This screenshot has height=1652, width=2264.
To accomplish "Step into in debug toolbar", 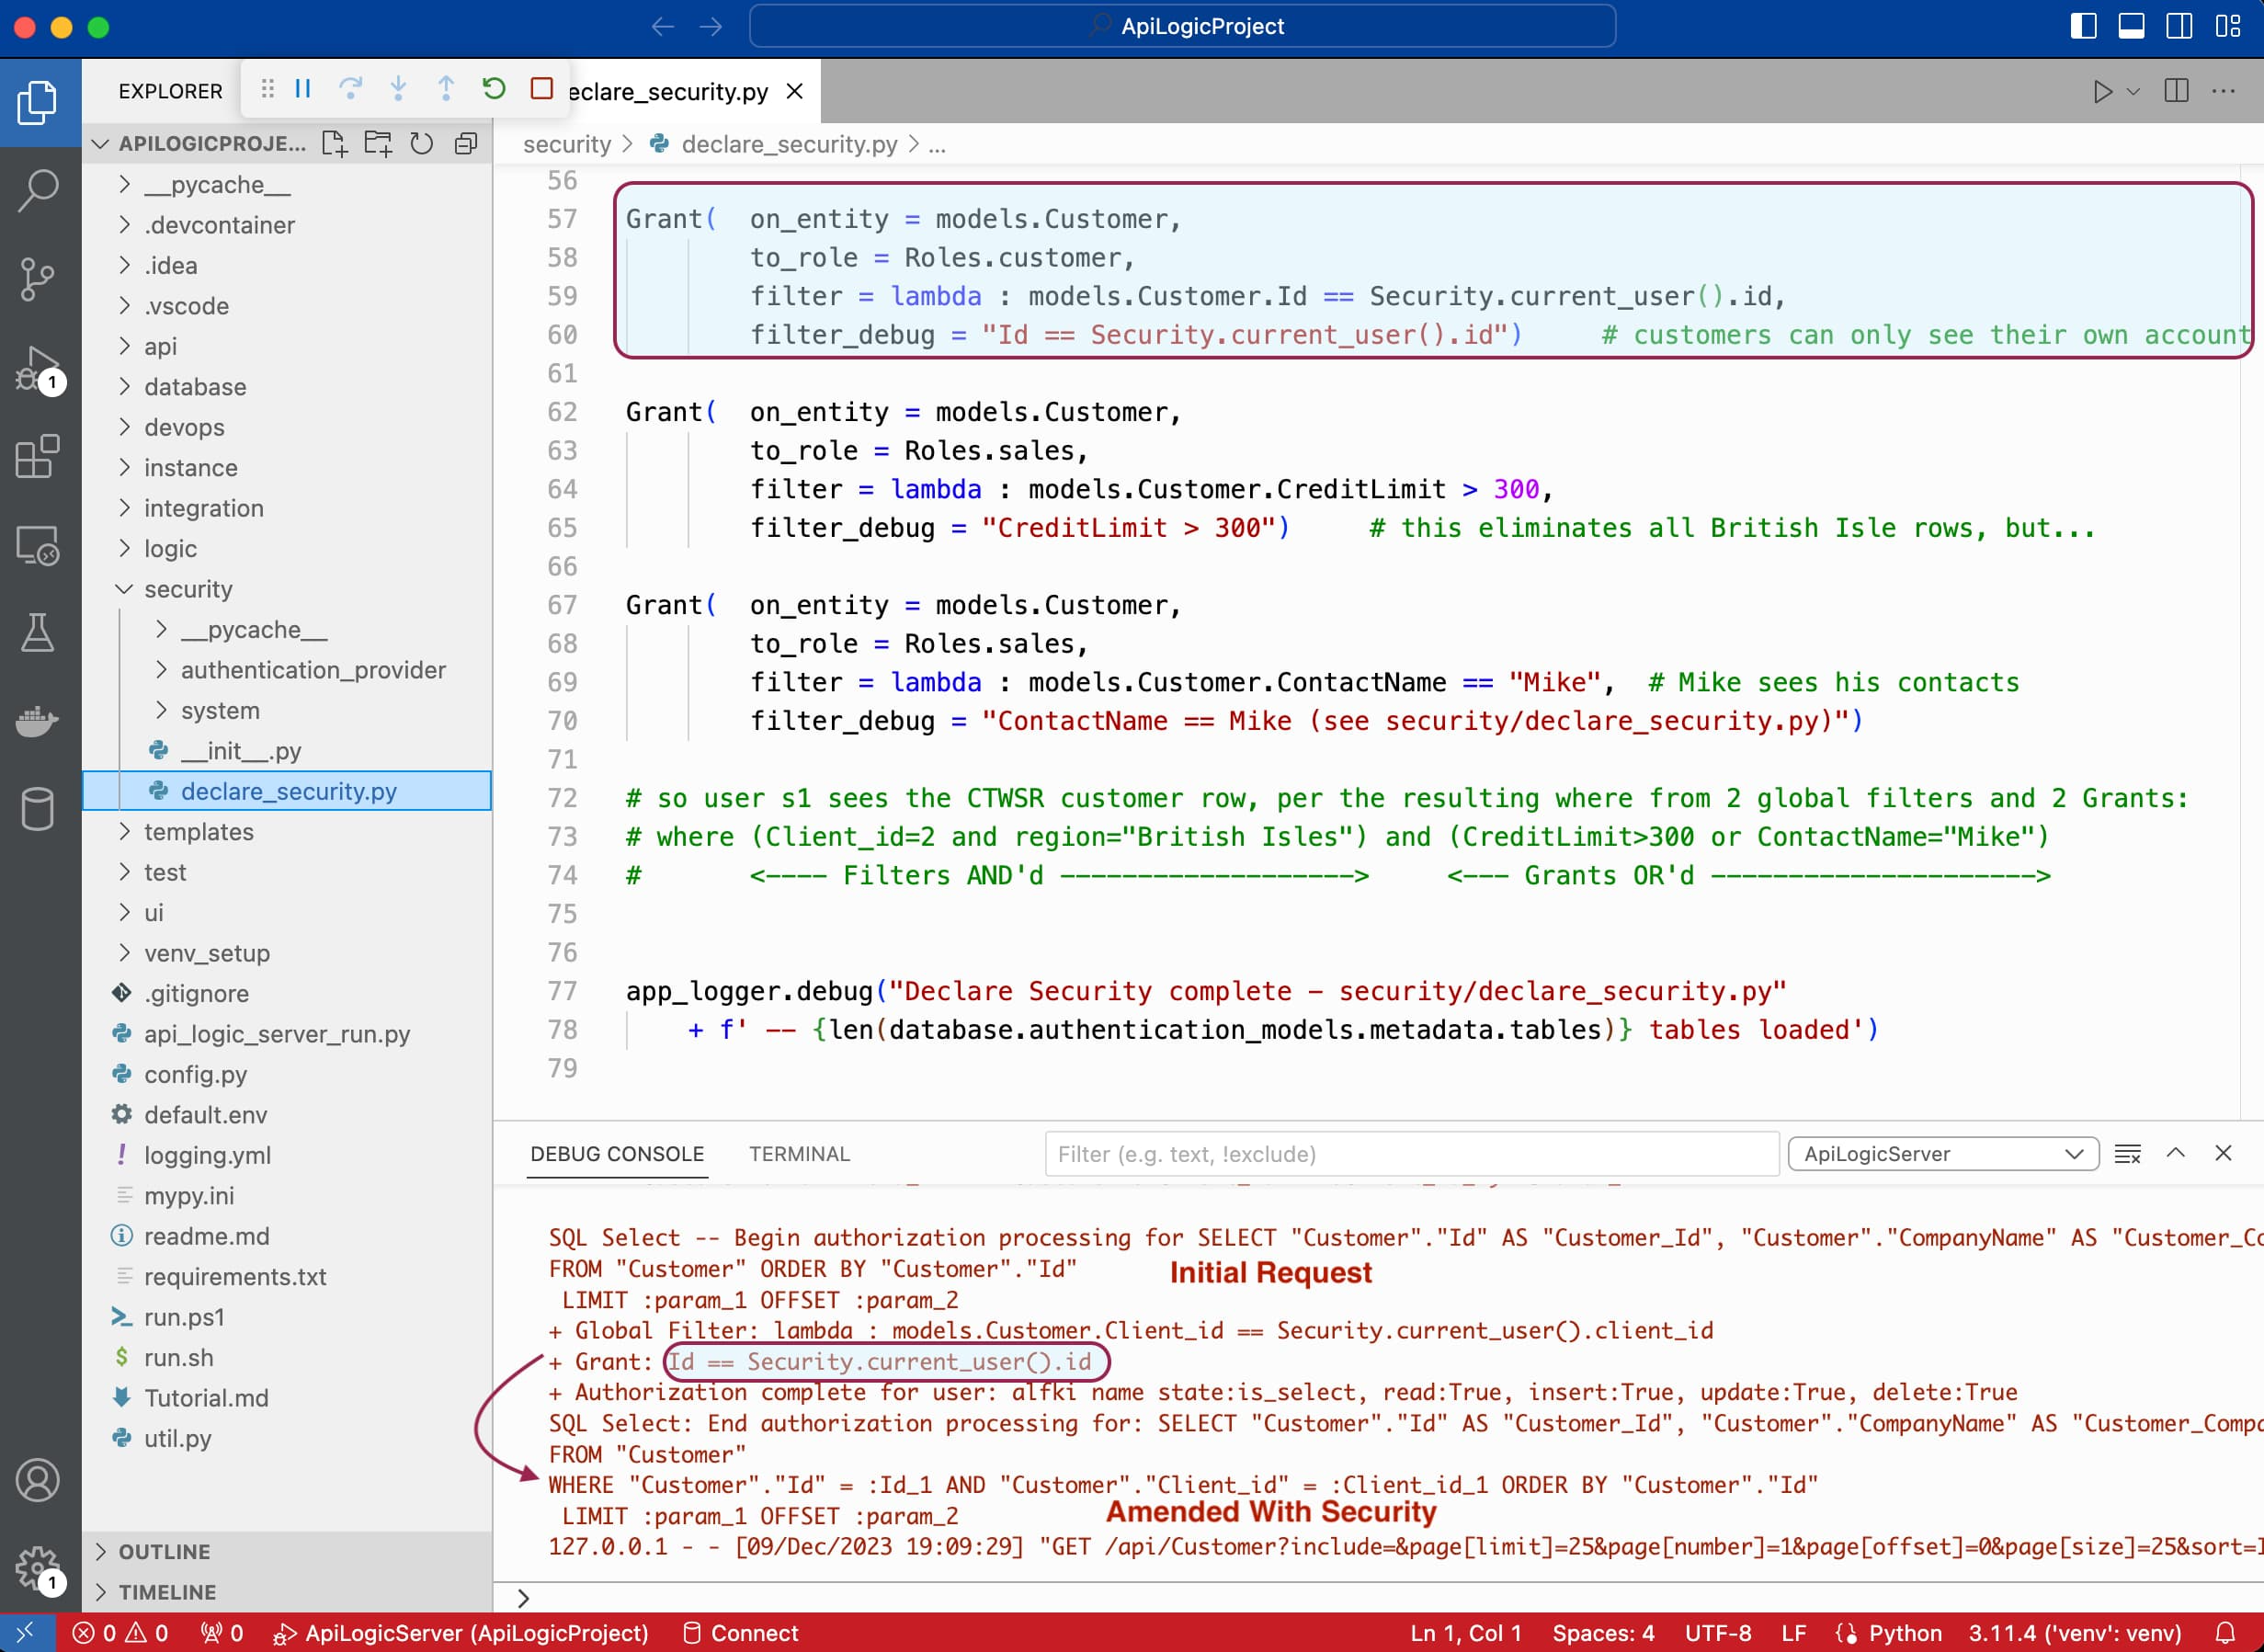I will pyautogui.click(x=398, y=89).
